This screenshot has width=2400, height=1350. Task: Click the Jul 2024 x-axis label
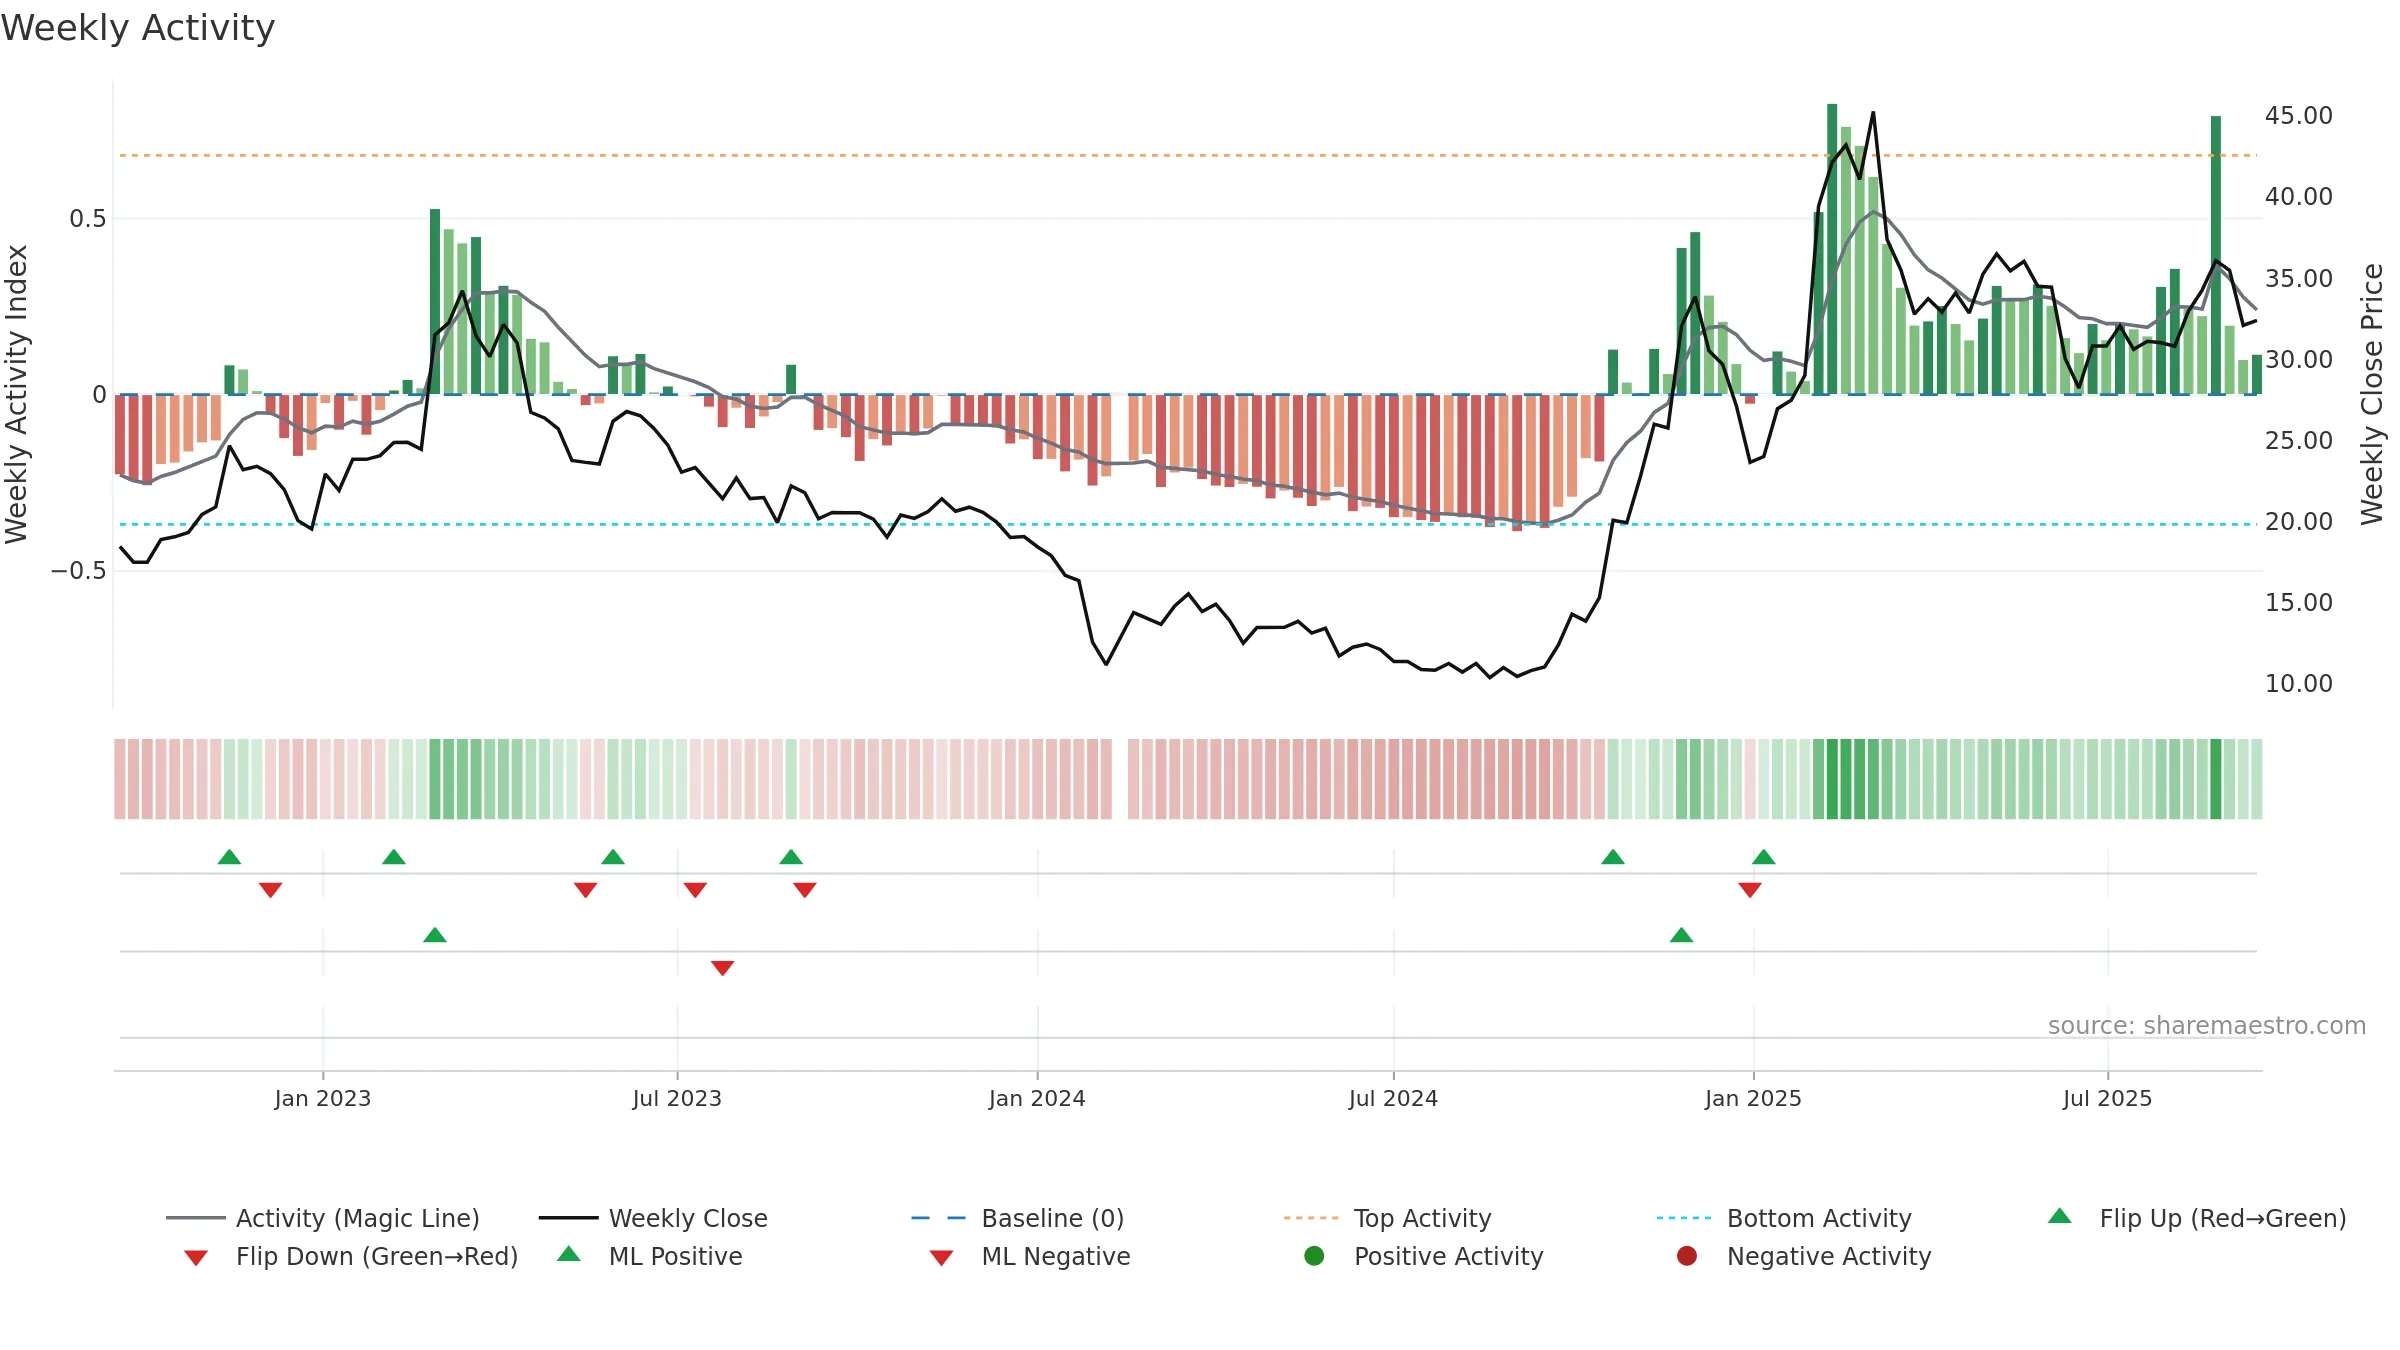1393,1099
